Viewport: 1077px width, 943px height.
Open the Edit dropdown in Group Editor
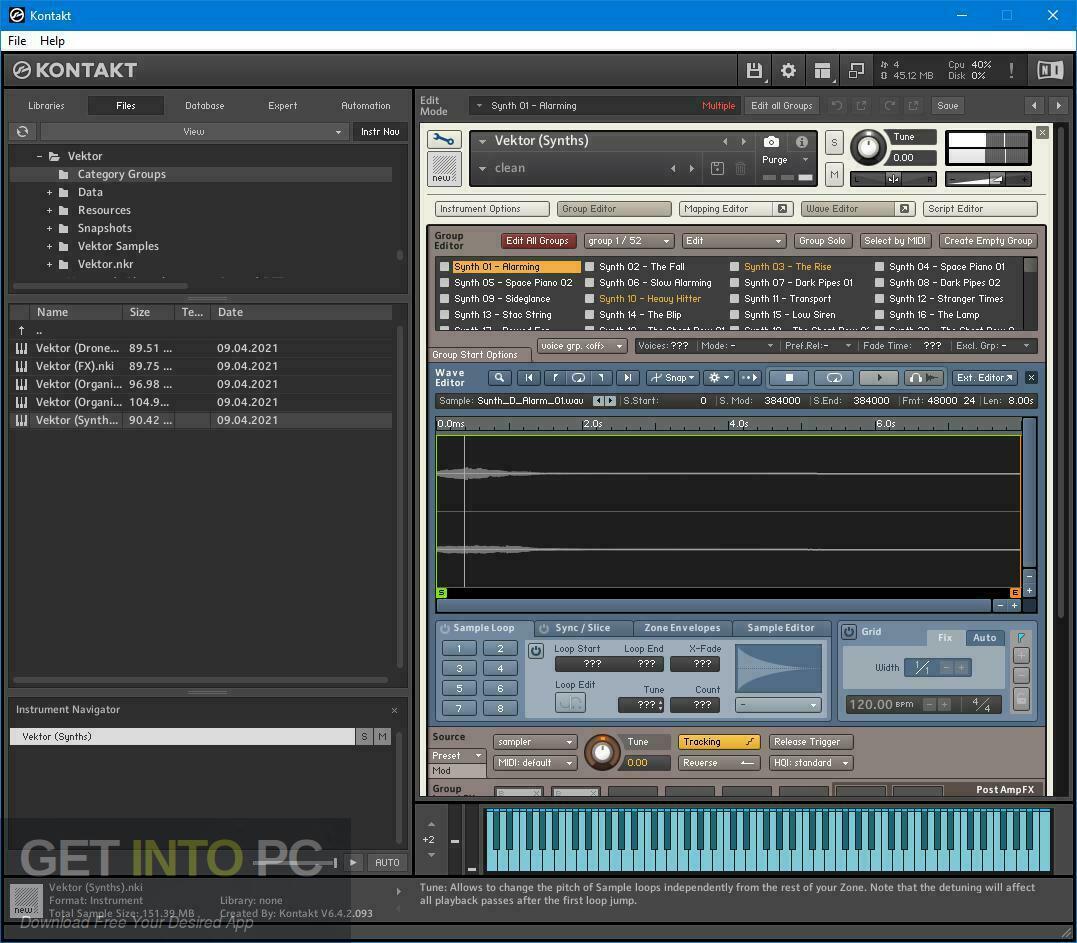[x=733, y=241]
